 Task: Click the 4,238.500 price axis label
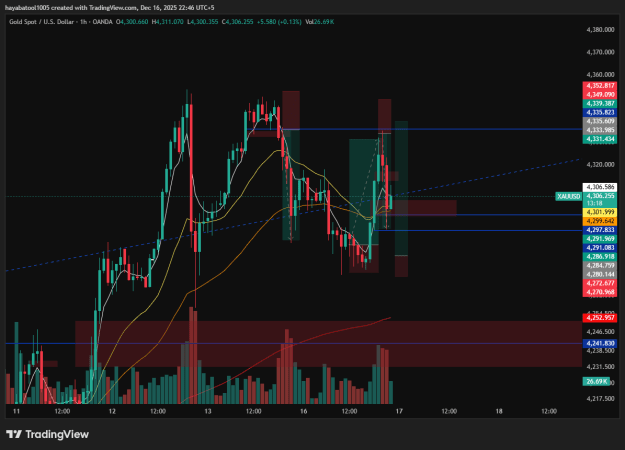coord(600,350)
